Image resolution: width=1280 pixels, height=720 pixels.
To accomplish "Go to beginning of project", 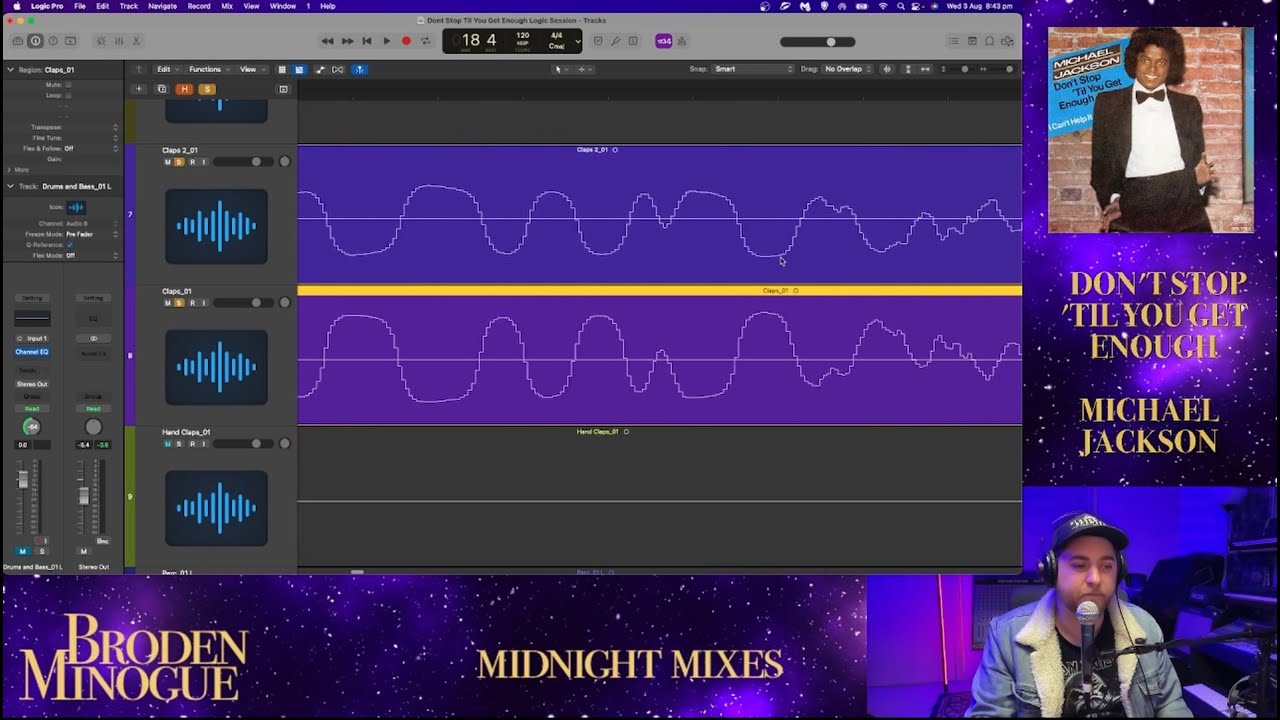I will [367, 41].
